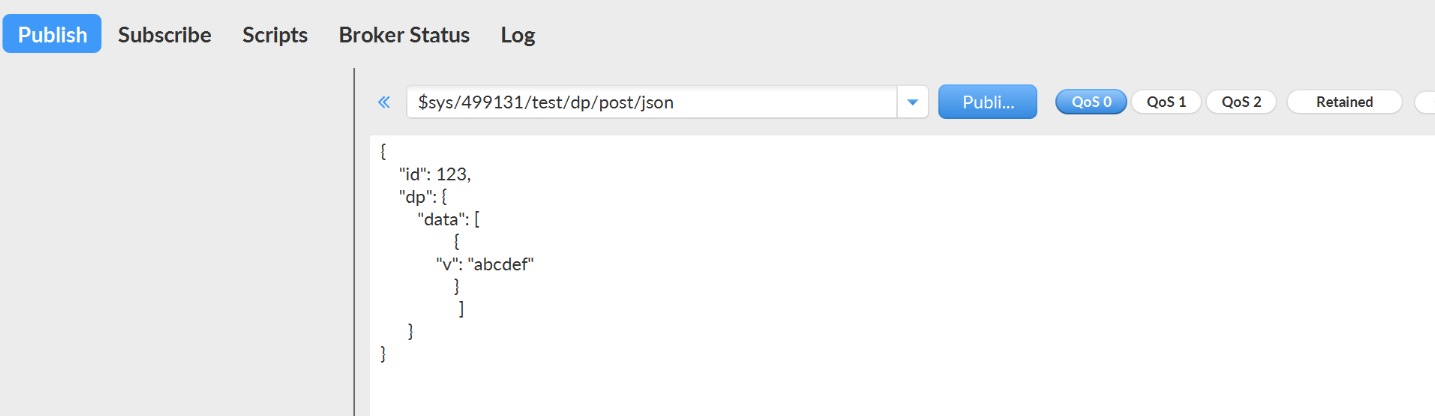Image resolution: width=1435 pixels, height=416 pixels.
Task: View the Broker Status tab
Action: coord(404,34)
